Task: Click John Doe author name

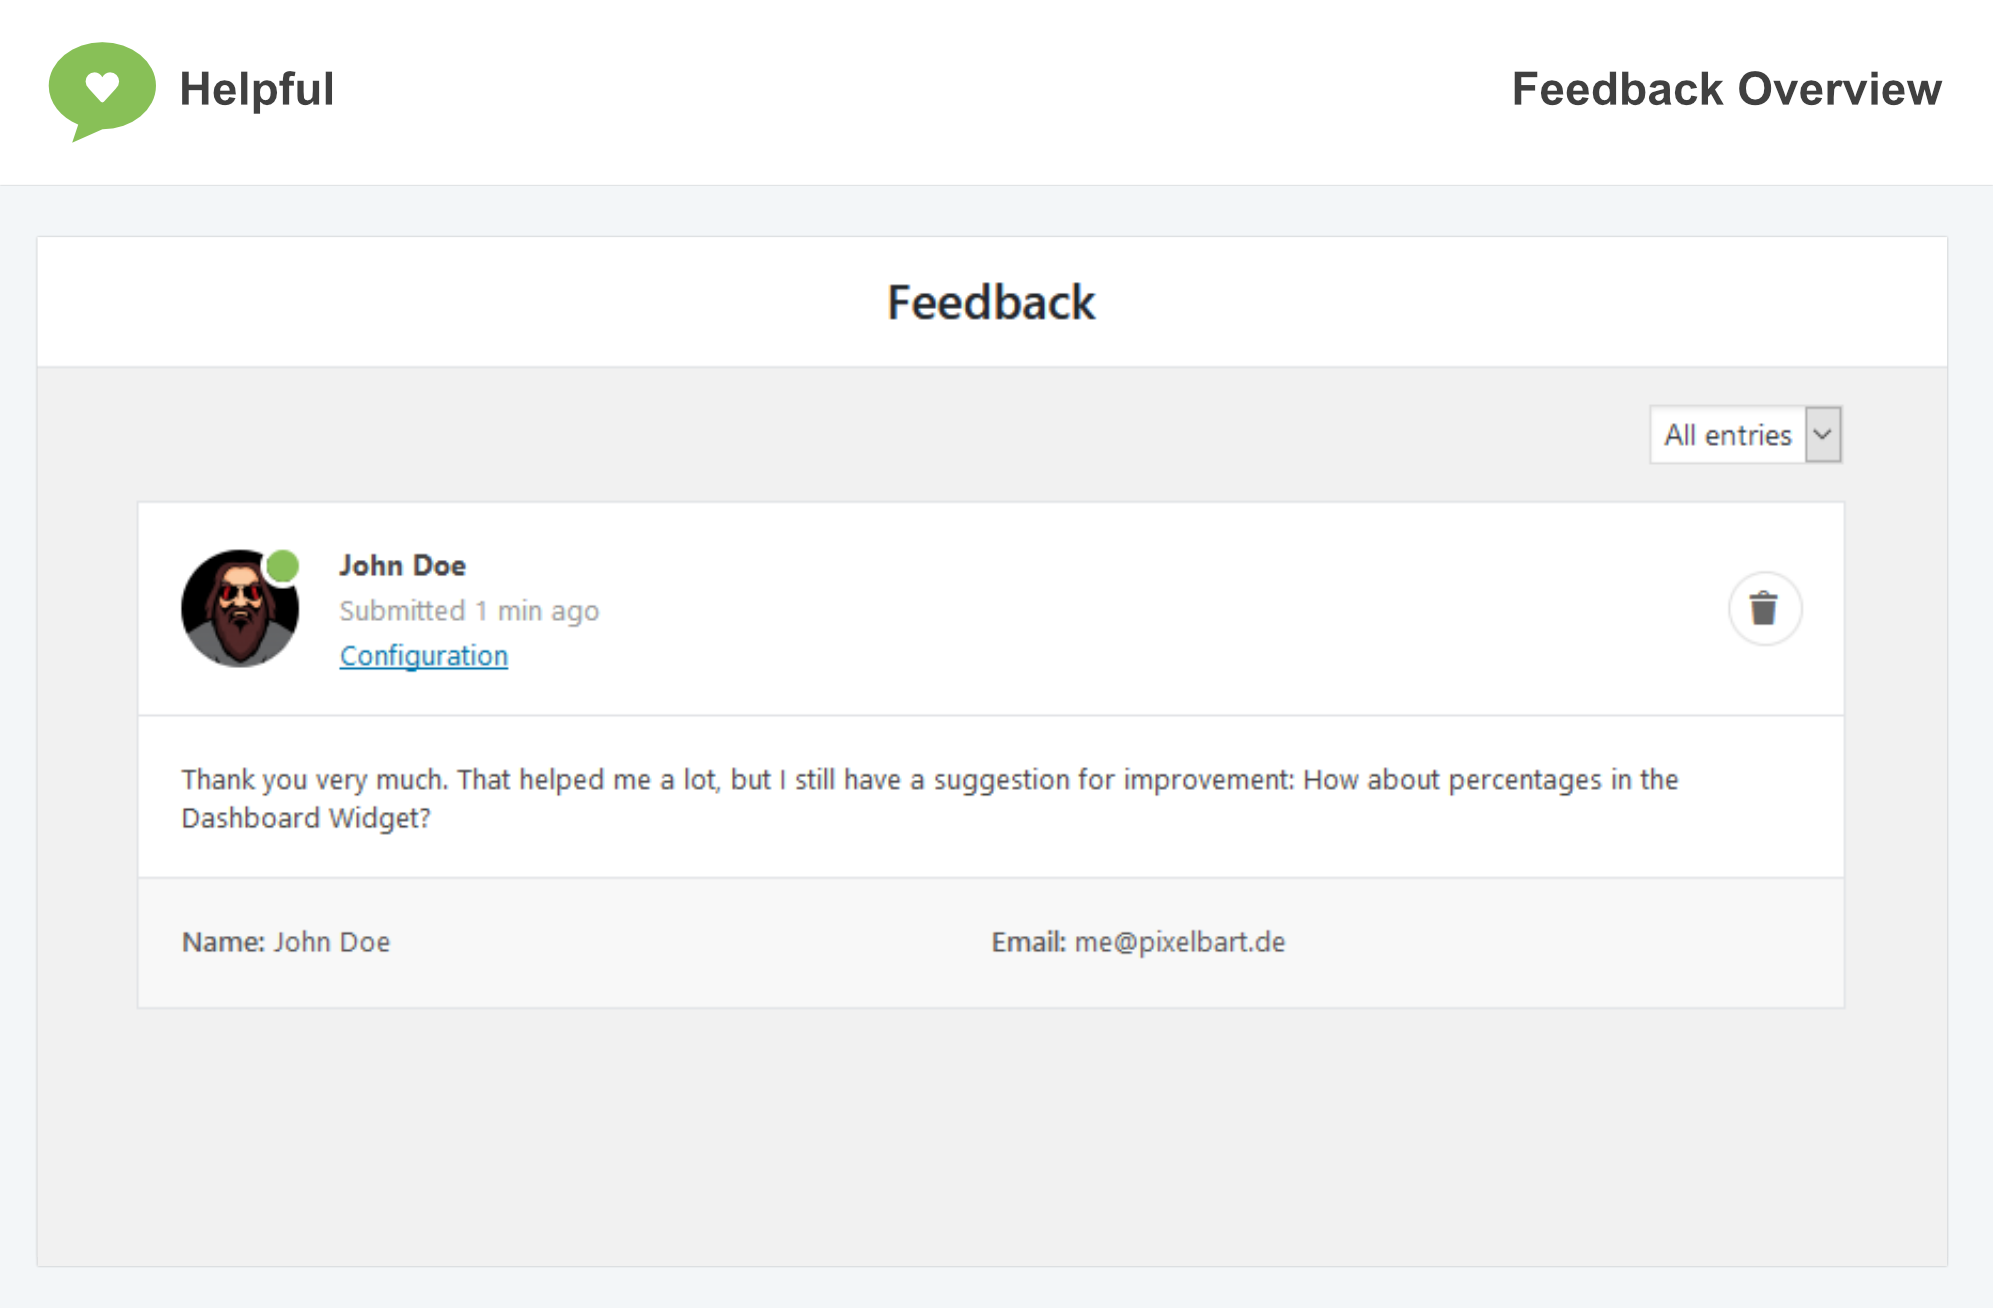Action: click(403, 566)
